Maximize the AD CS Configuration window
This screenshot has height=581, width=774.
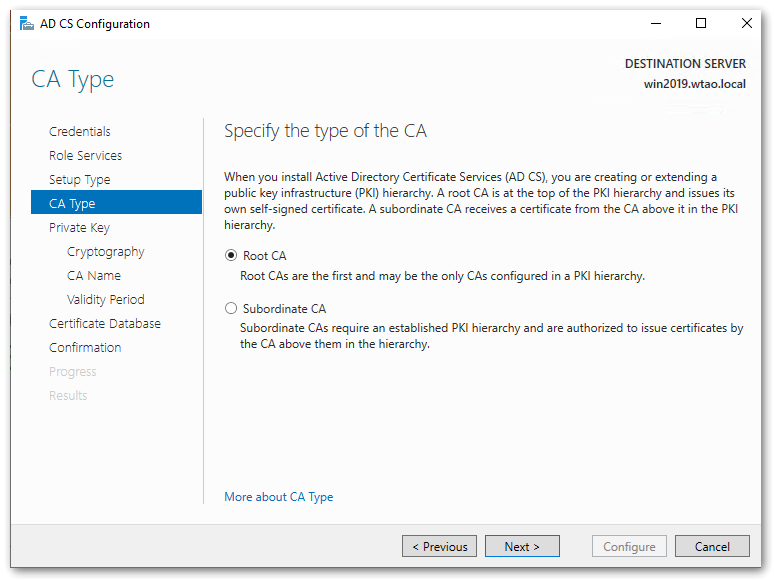pos(701,24)
